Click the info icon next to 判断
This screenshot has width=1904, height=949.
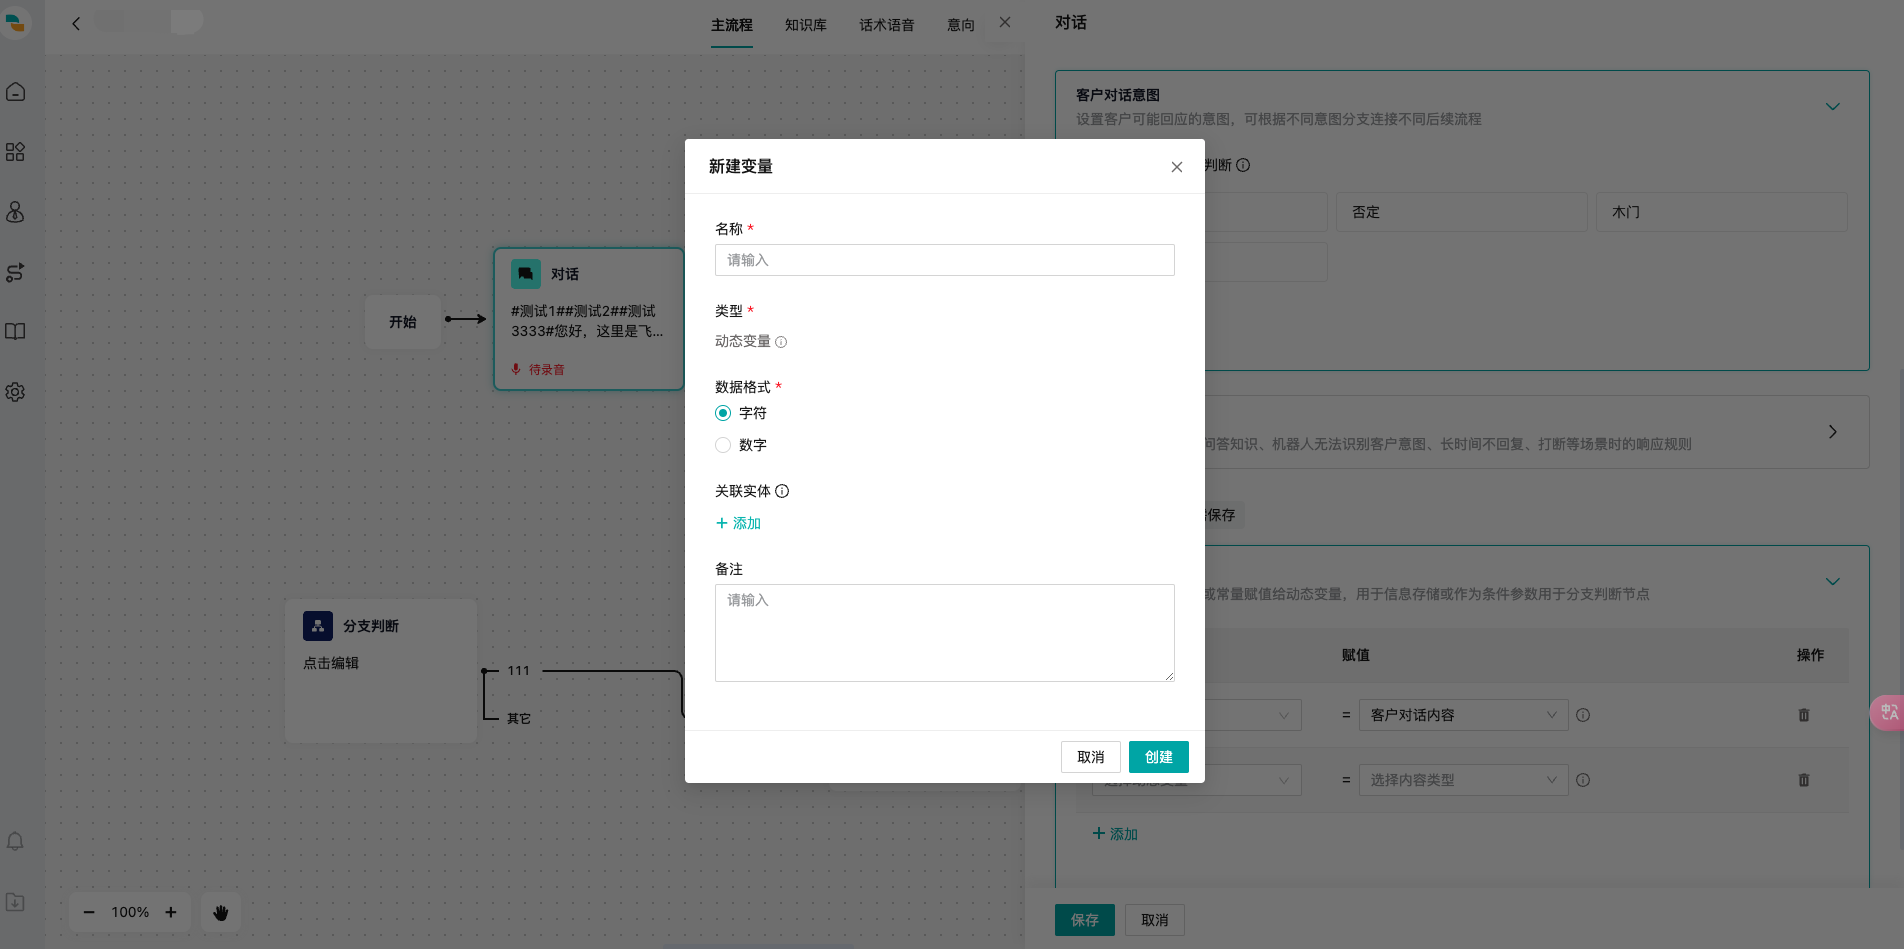click(x=1243, y=165)
